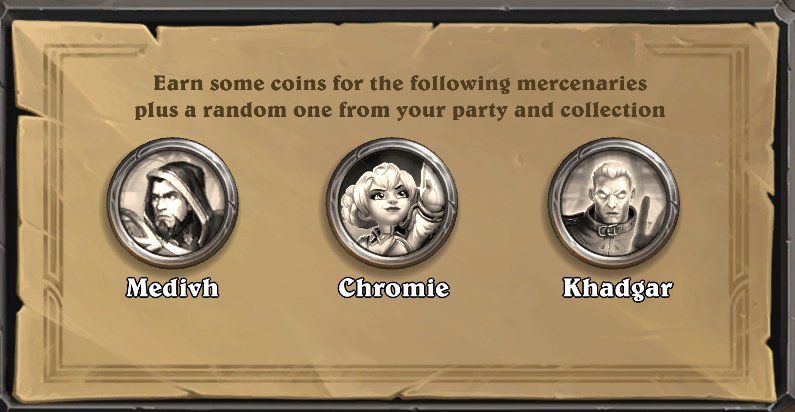Click the 'Earn some coins' header line

[400, 83]
